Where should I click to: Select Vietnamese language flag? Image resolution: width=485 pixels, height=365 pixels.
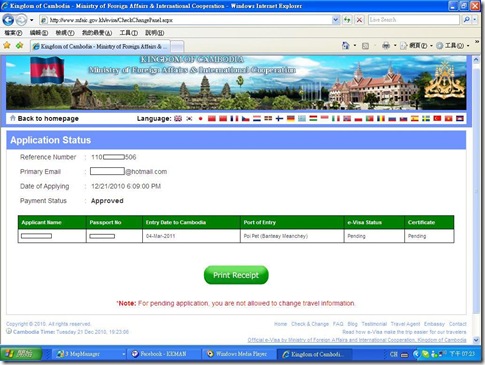(448, 118)
